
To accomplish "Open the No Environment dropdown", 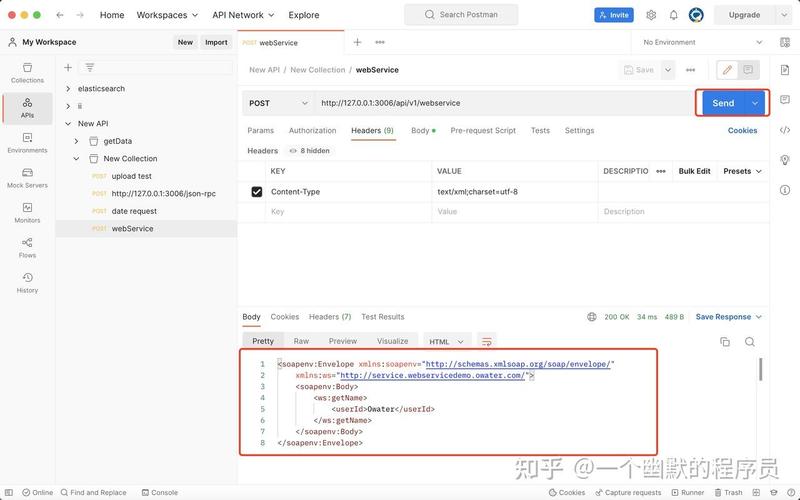I will point(703,42).
